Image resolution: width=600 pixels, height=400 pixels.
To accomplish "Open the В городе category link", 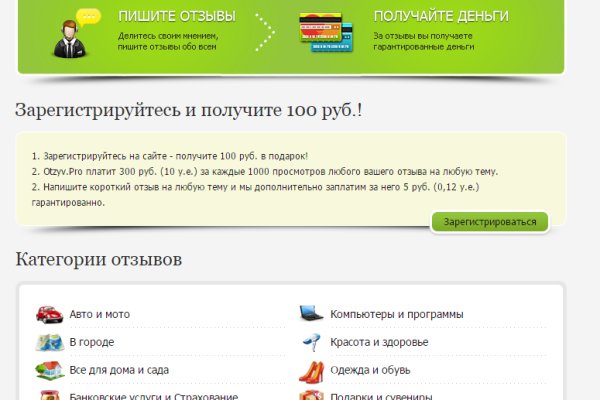I will 91,342.
